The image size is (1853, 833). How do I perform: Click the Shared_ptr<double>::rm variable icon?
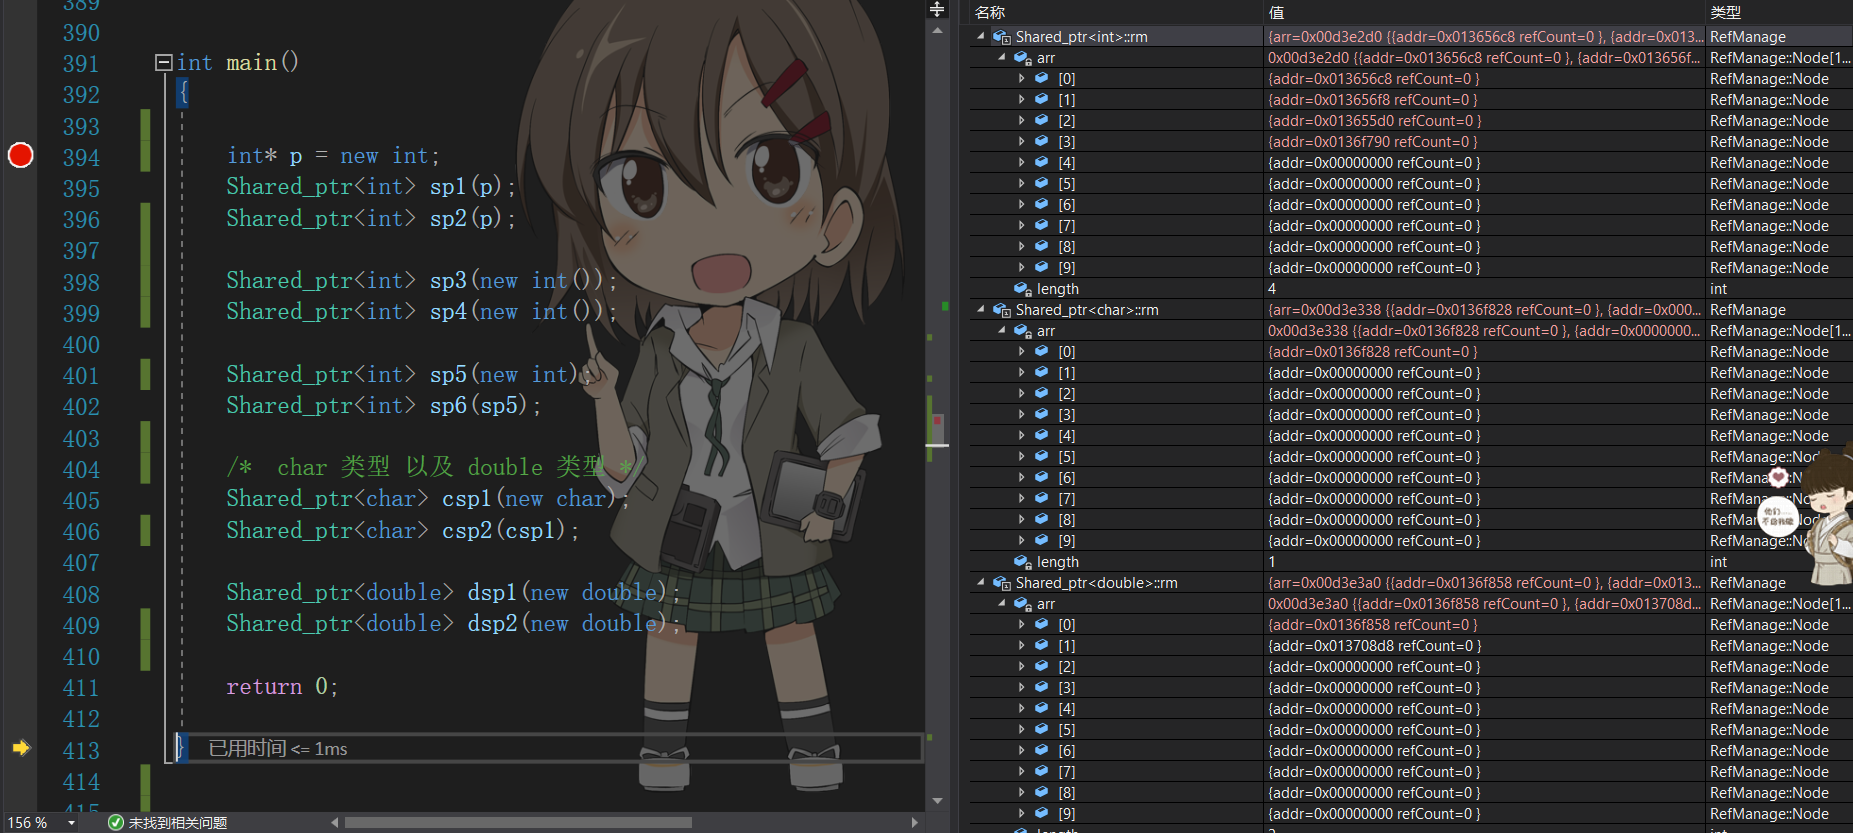tap(1001, 583)
